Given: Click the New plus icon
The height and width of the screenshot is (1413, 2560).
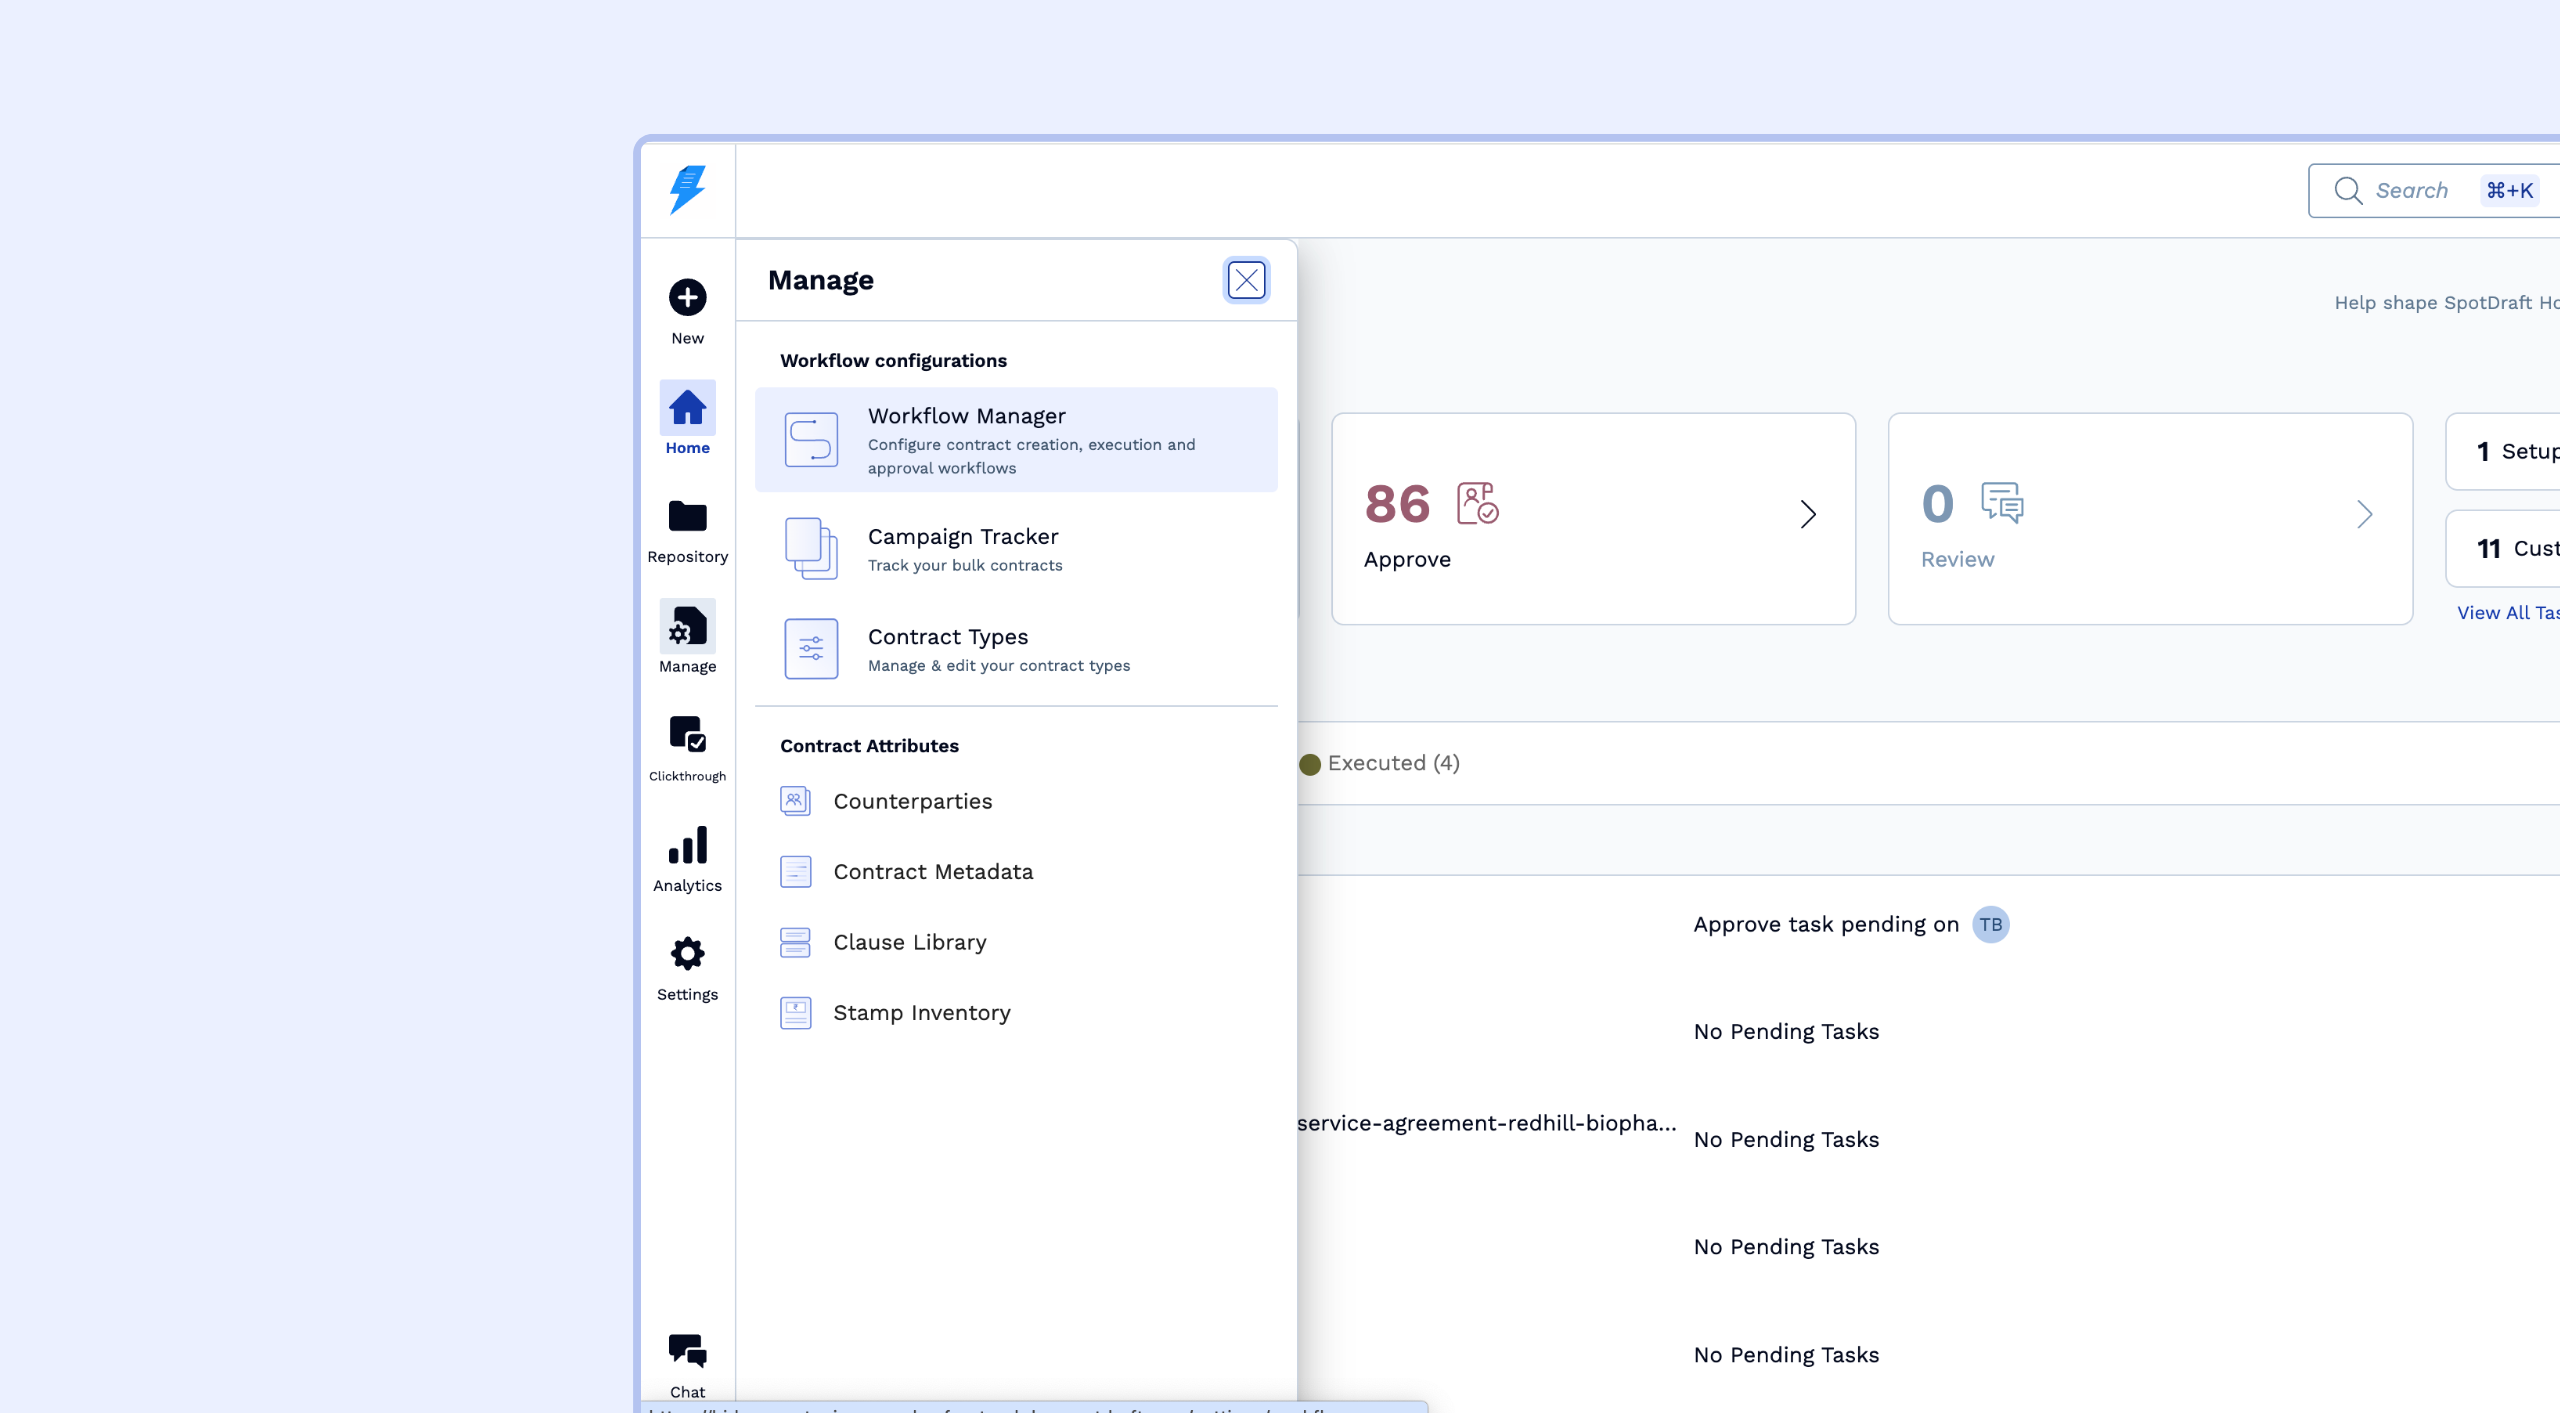Looking at the screenshot, I should point(687,298).
